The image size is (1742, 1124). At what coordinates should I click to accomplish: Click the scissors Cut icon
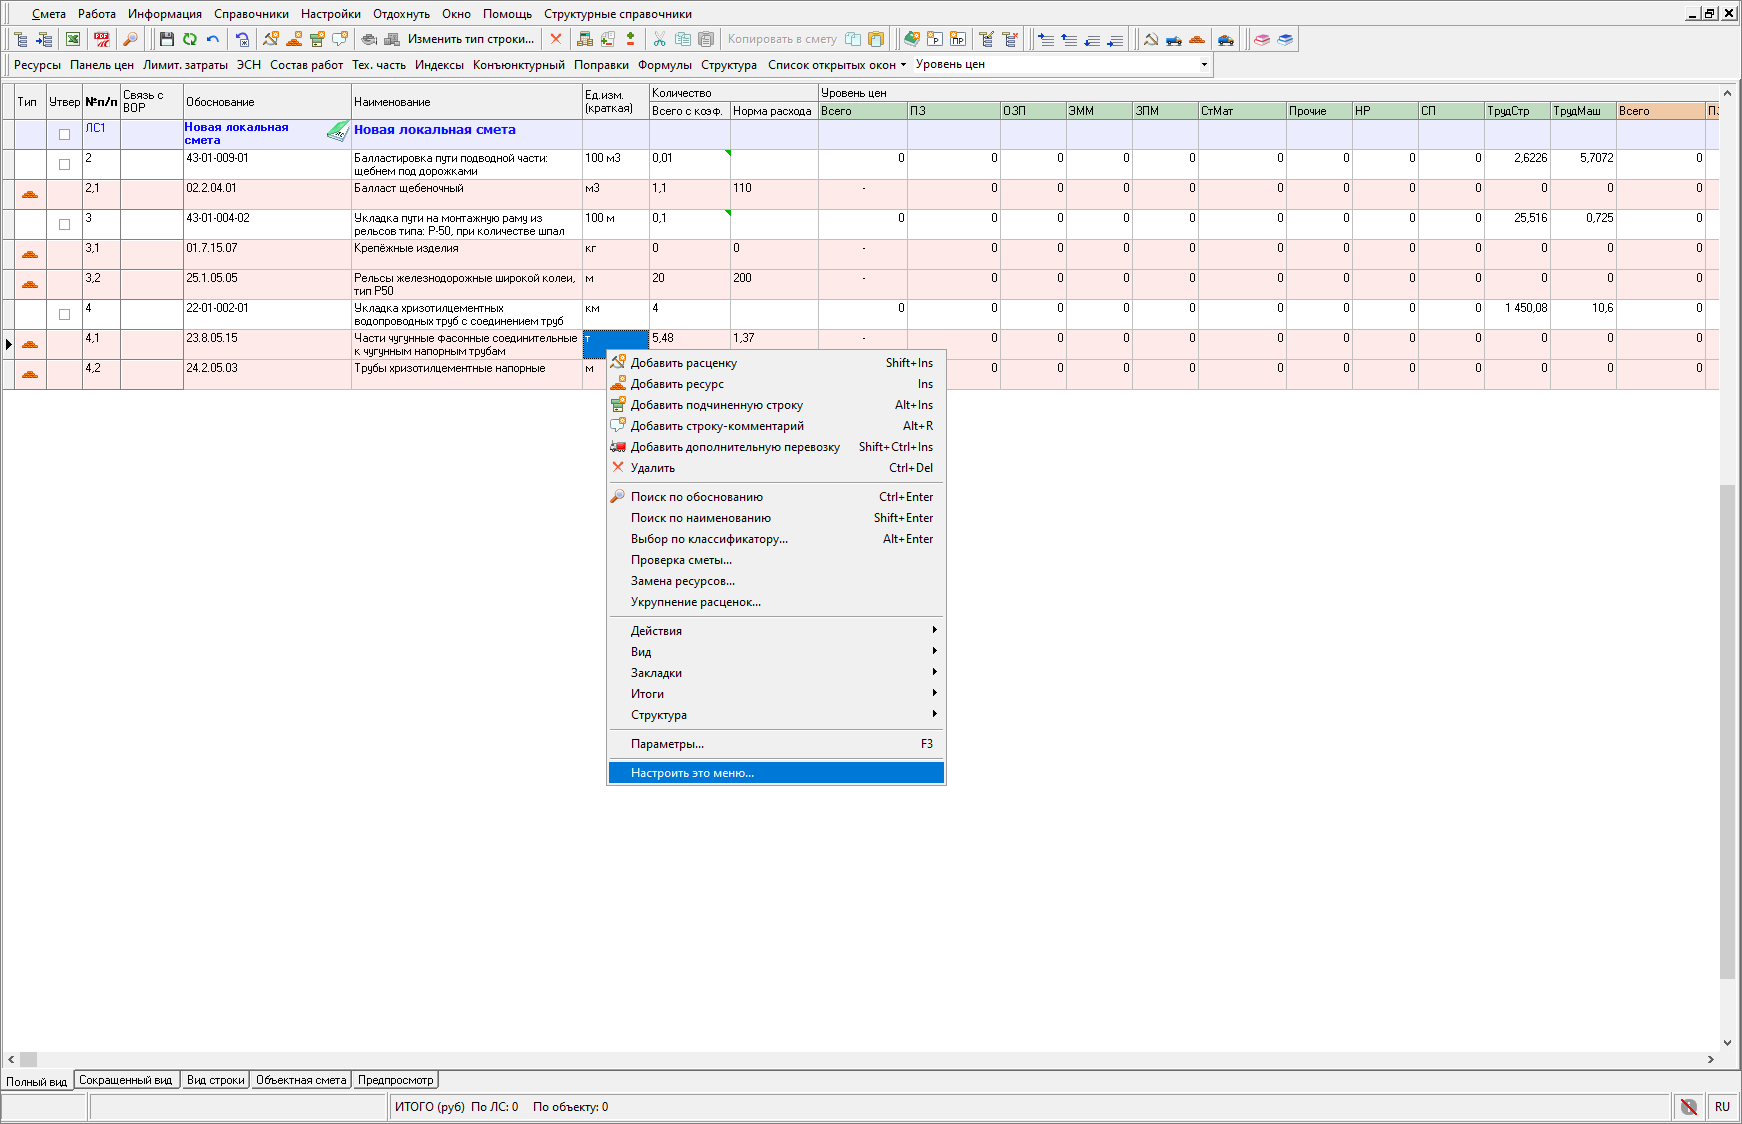coord(659,39)
